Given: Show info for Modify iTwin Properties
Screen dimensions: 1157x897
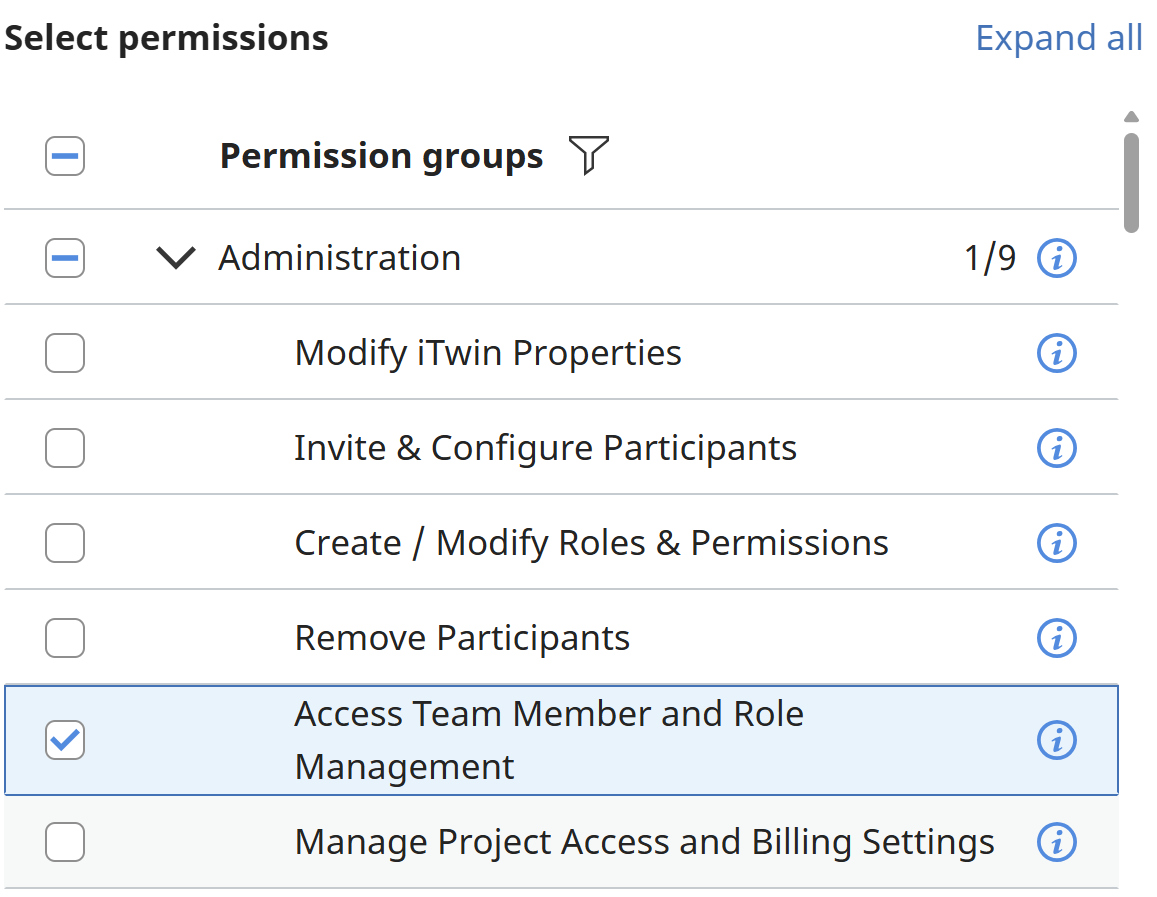Looking at the screenshot, I should click(1056, 353).
